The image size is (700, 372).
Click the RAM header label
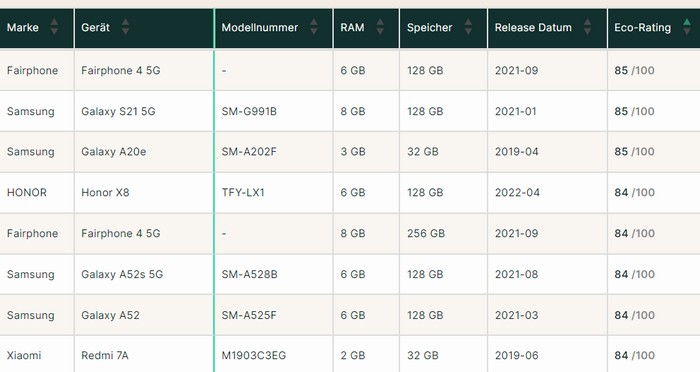pos(352,27)
